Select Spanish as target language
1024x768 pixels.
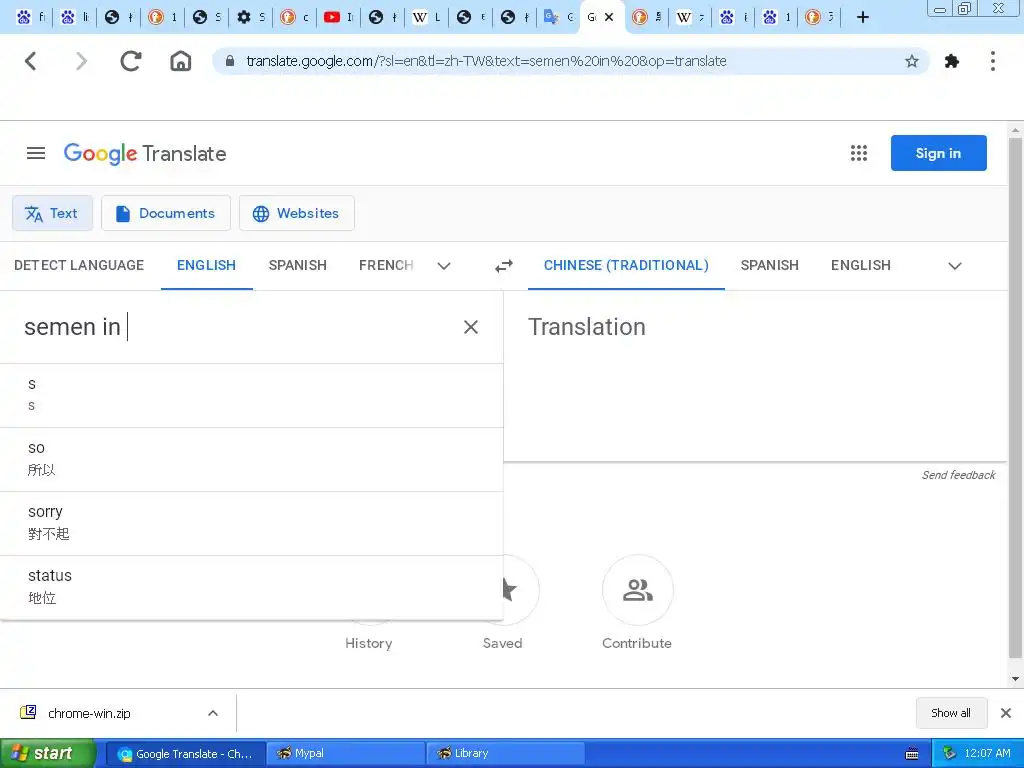pos(769,266)
